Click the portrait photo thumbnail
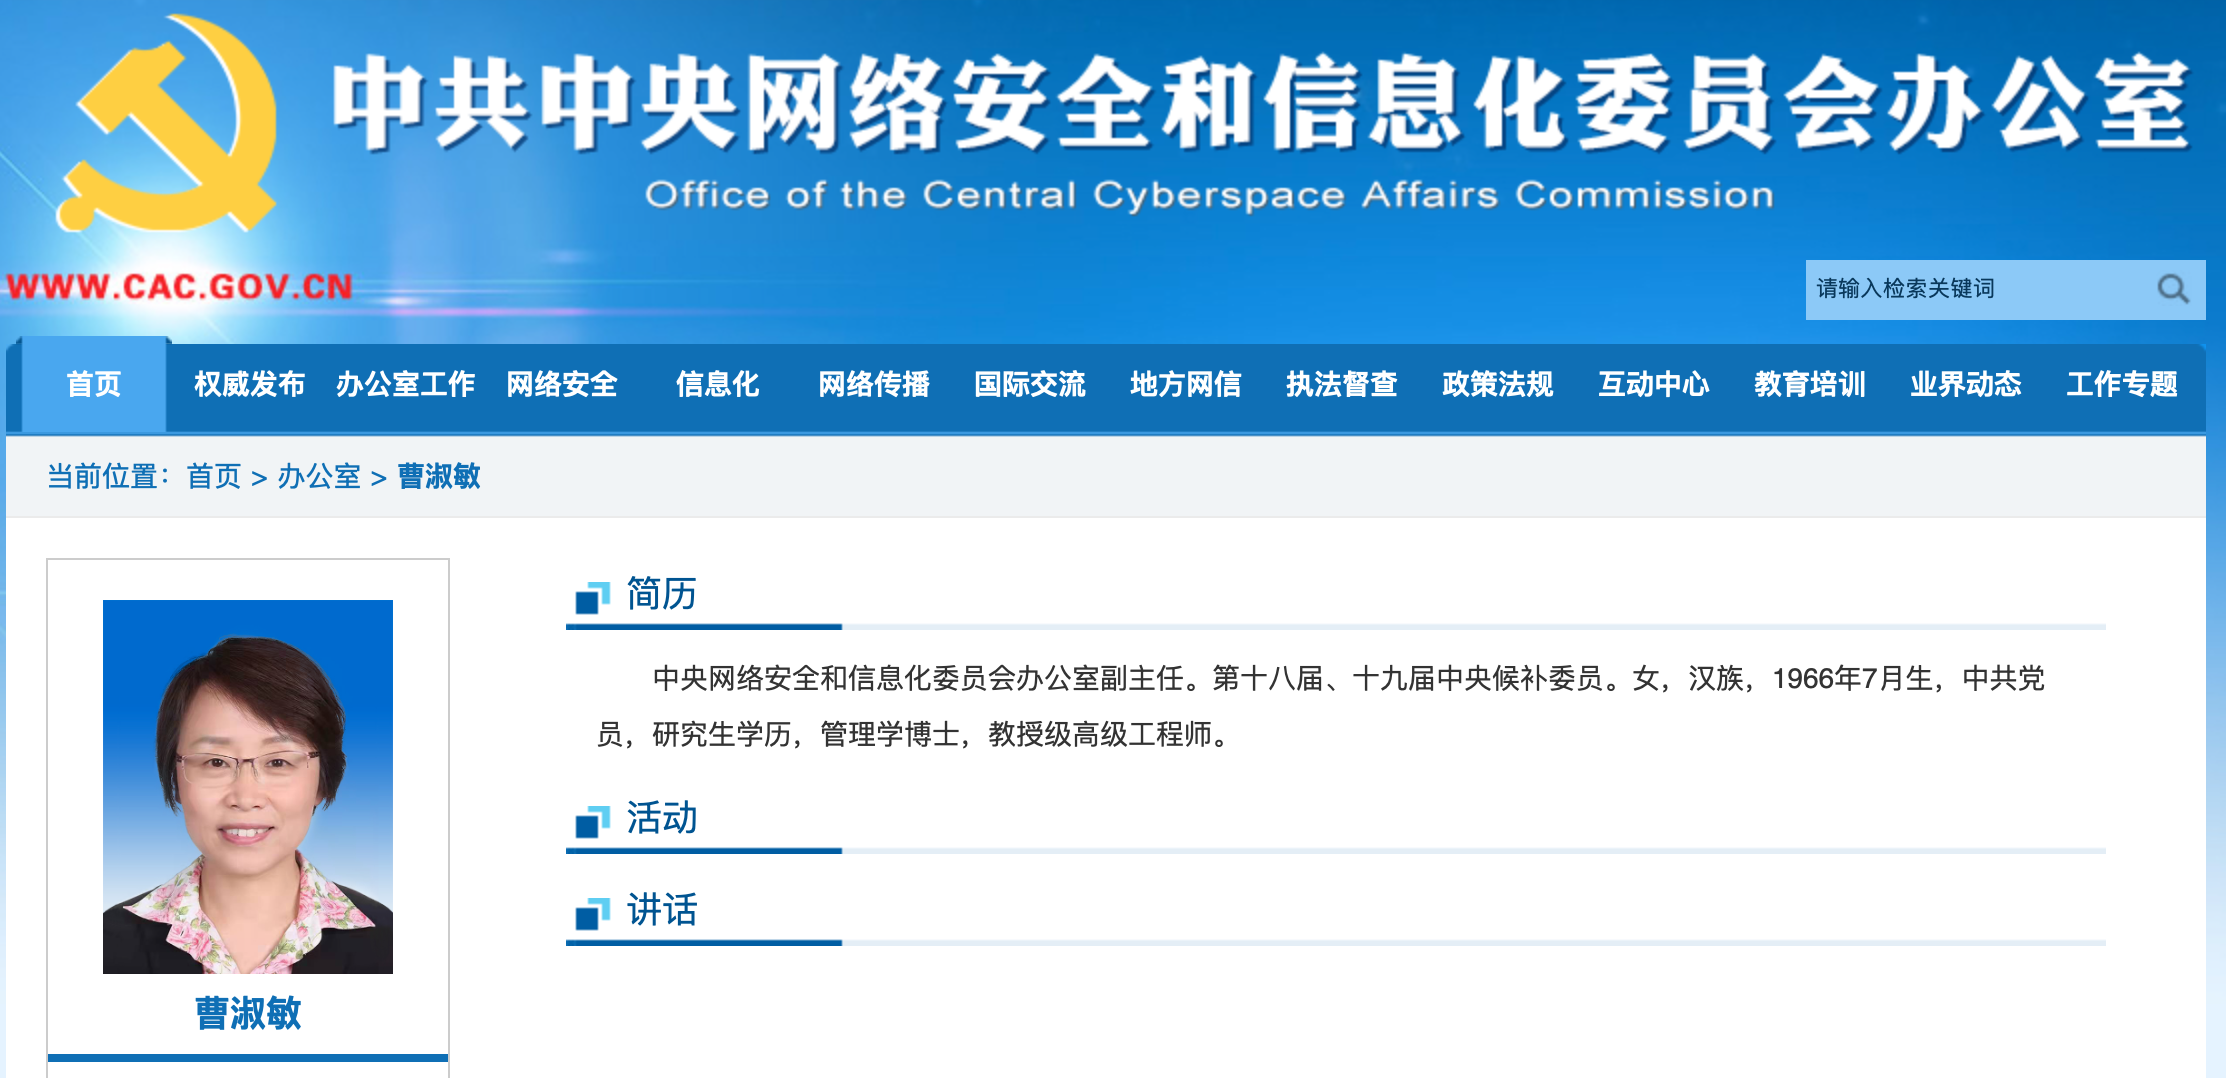 [248, 786]
